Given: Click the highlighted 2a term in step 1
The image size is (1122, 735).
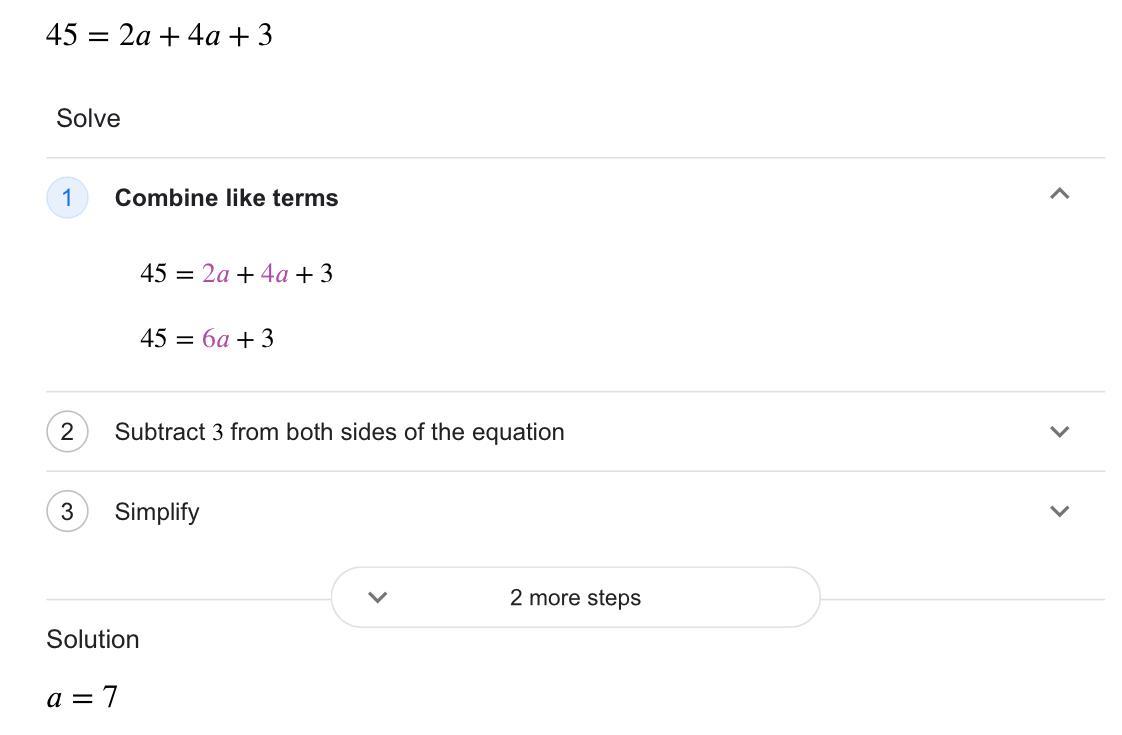Looking at the screenshot, I should pyautogui.click(x=215, y=274).
